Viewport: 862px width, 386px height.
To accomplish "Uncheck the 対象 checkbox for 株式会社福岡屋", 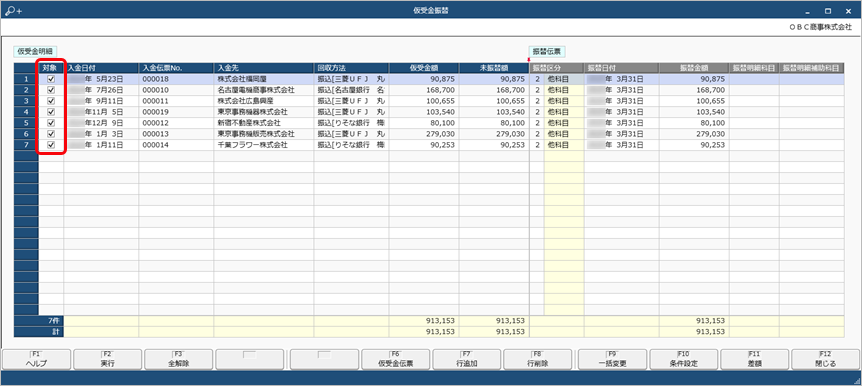I will pos(51,79).
